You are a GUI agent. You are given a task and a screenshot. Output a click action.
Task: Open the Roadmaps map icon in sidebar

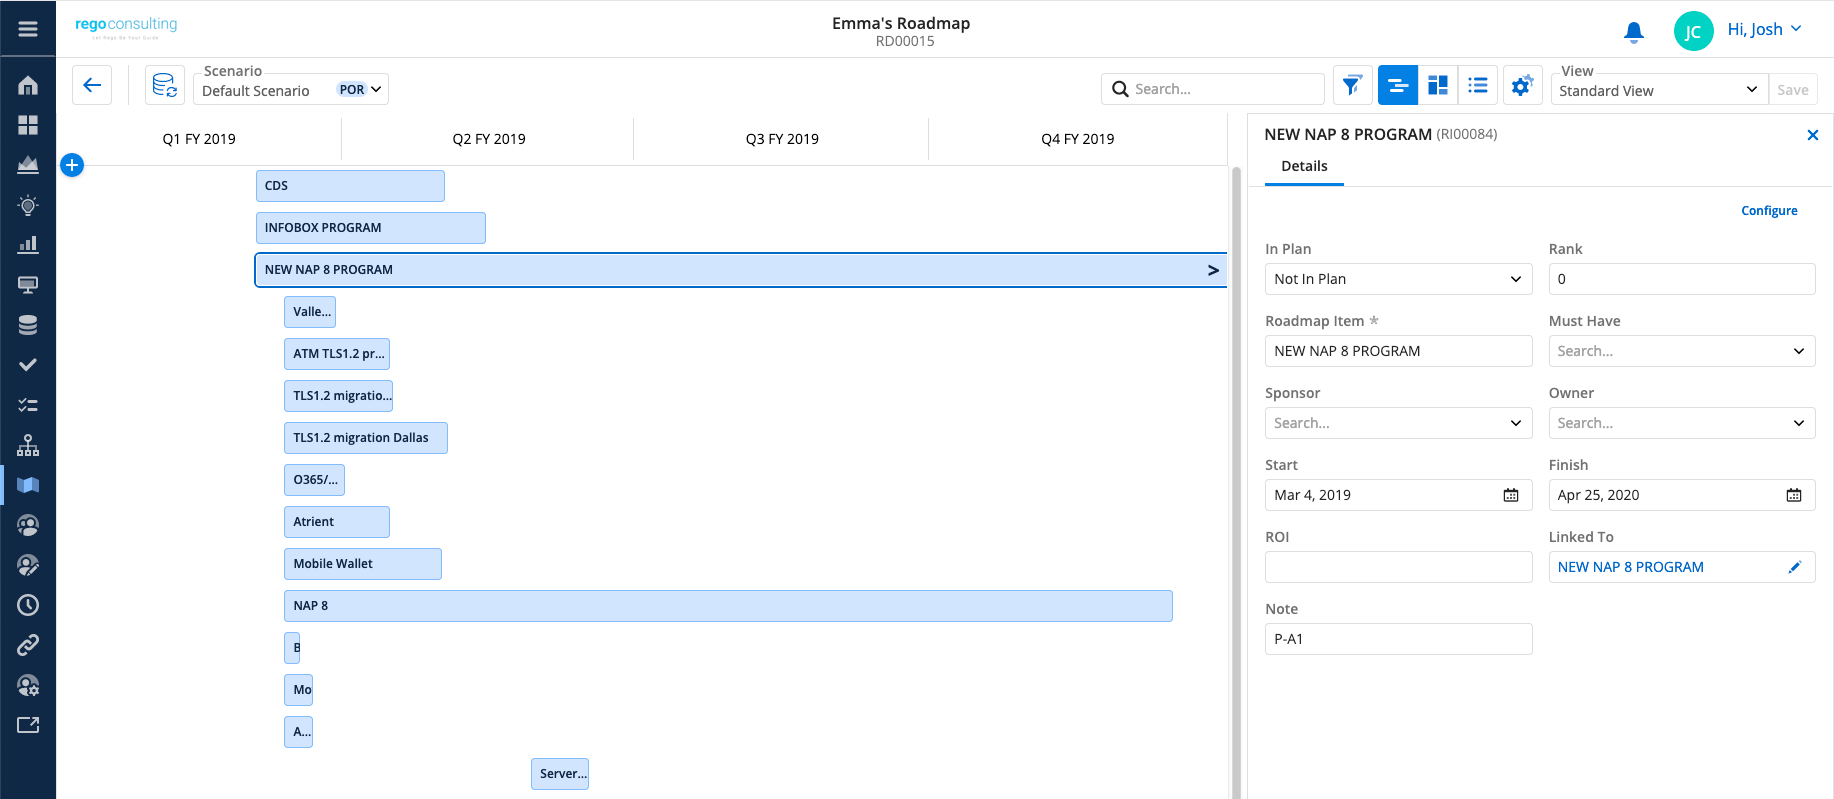click(x=28, y=485)
